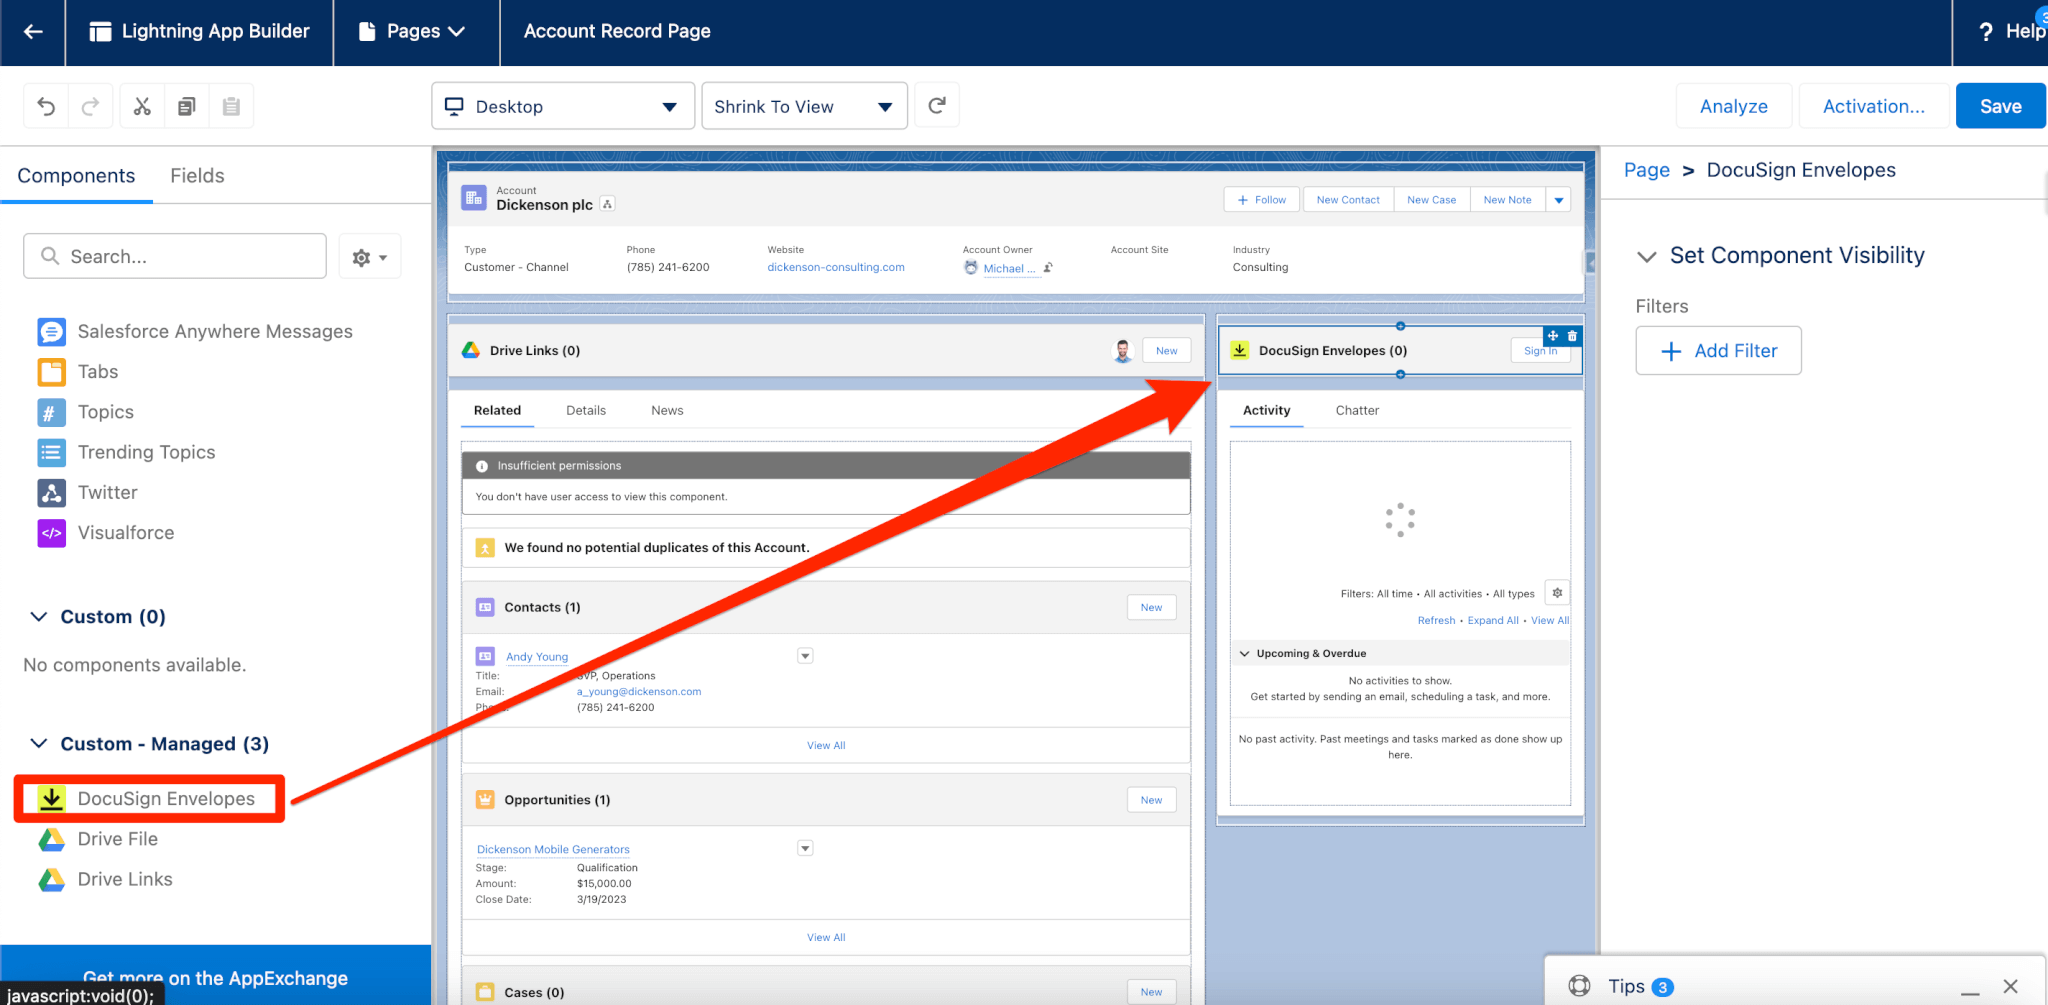Image resolution: width=2048 pixels, height=1005 pixels.
Task: Click the Help question mark icon
Action: pyautogui.click(x=1986, y=32)
